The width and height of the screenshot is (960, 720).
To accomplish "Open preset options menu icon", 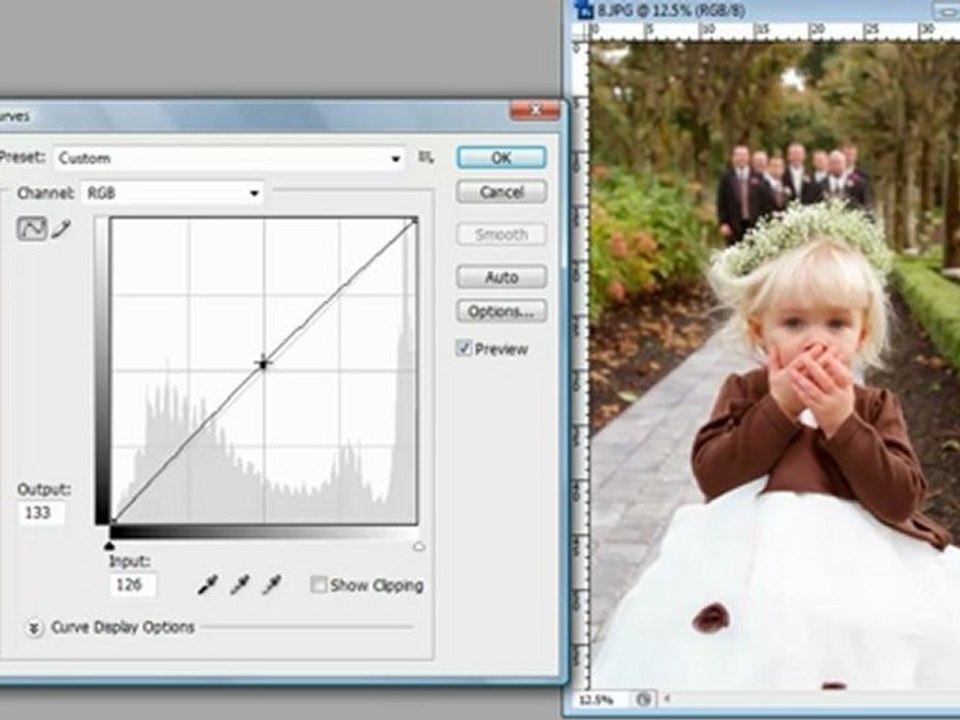I will 426,158.
